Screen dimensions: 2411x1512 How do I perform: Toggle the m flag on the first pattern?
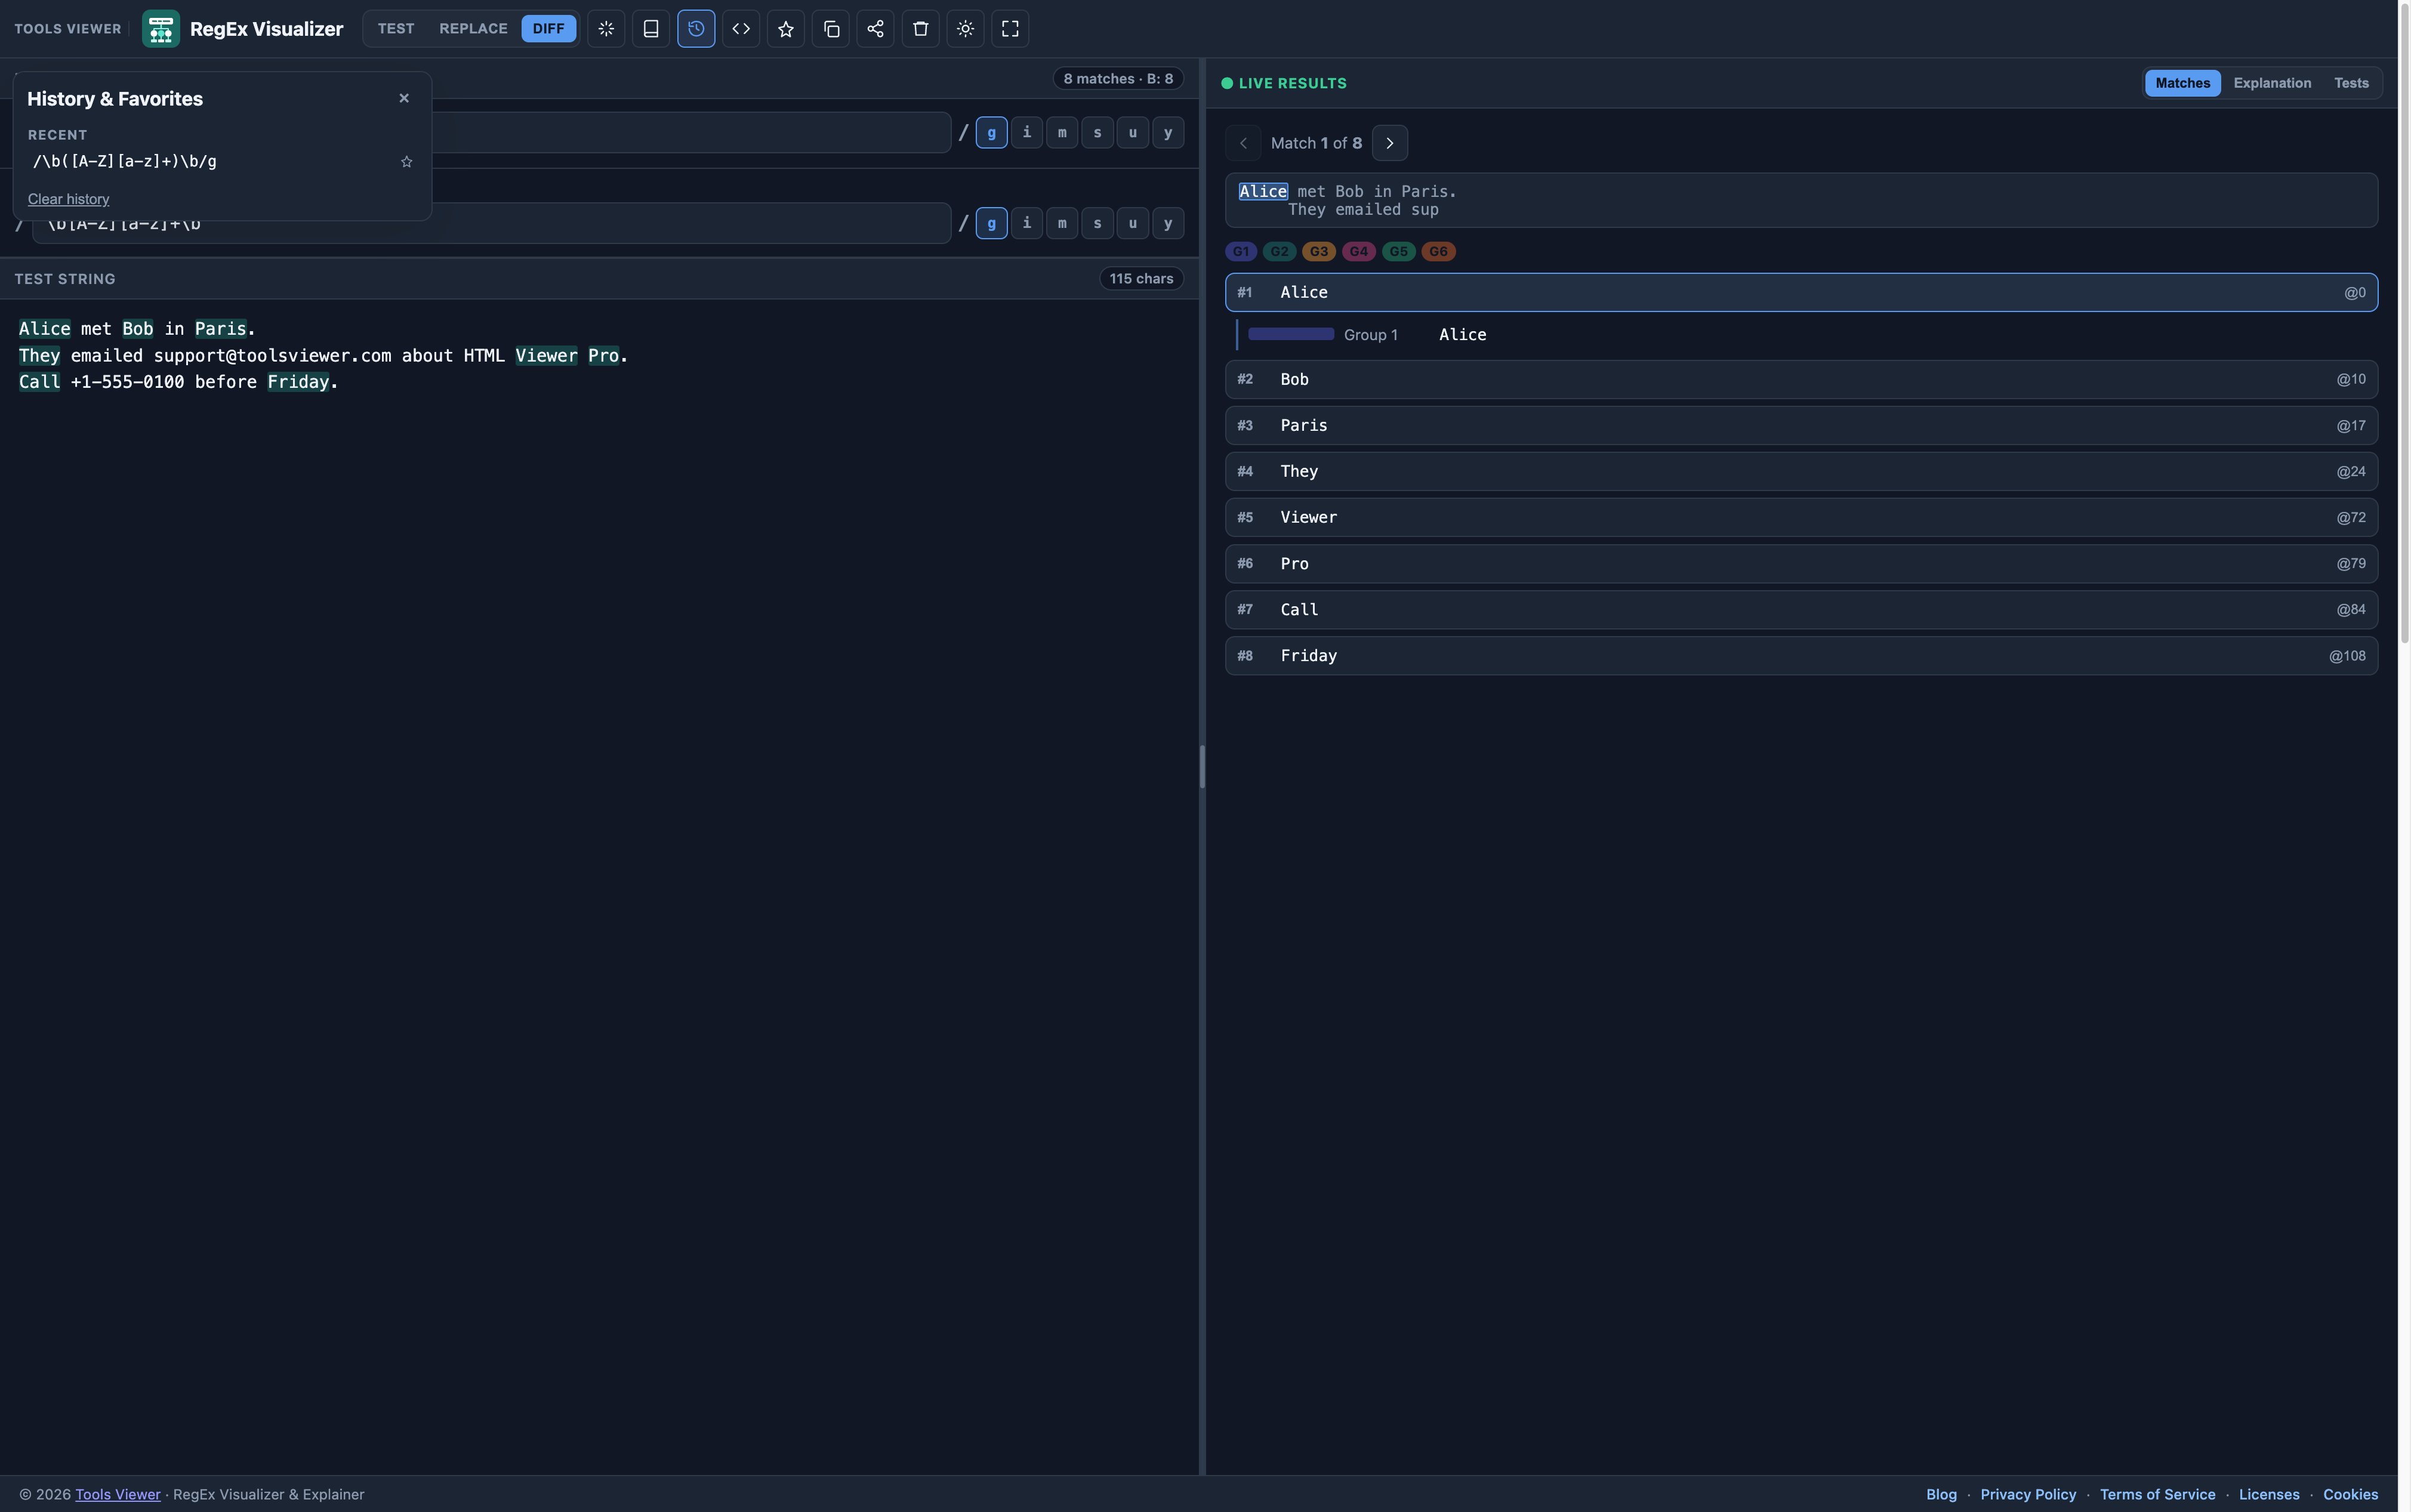(1062, 132)
